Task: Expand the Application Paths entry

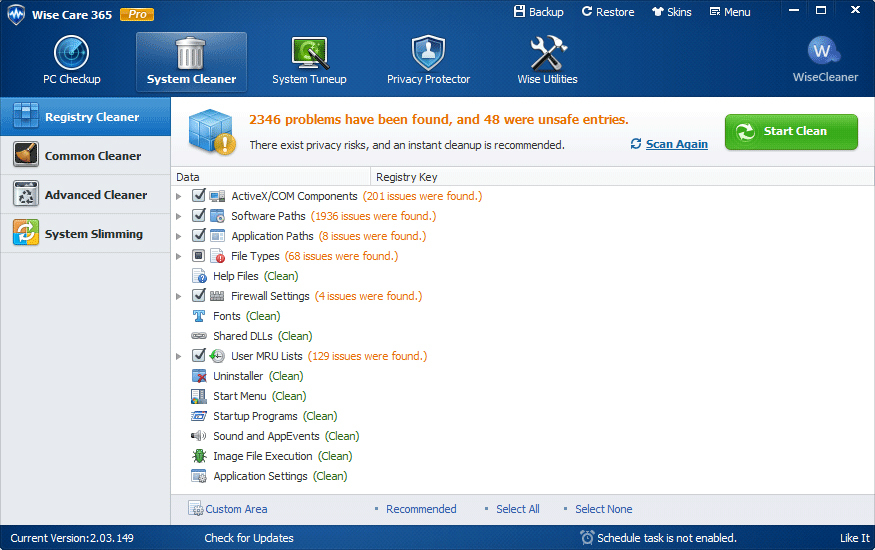Action: [179, 236]
